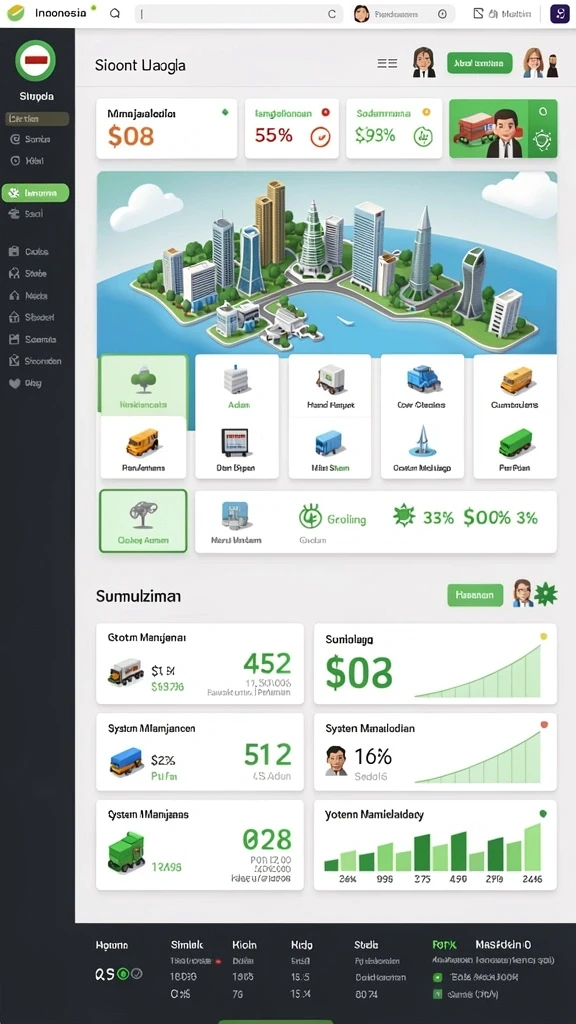Viewport: 576px width, 1024px height.
Task: Click inside the top search input field
Action: (238, 14)
